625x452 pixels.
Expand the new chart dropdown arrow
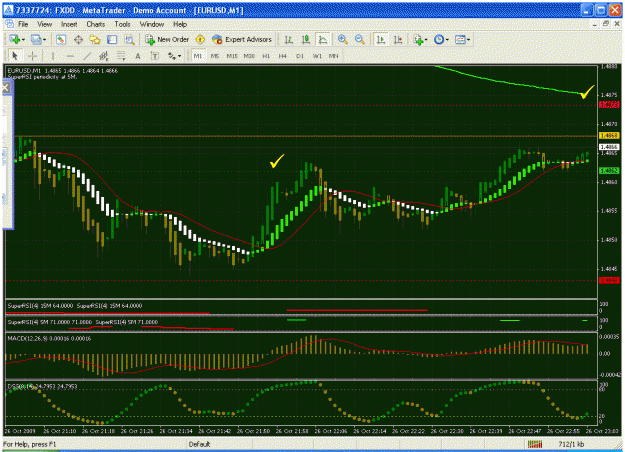[x=23, y=39]
